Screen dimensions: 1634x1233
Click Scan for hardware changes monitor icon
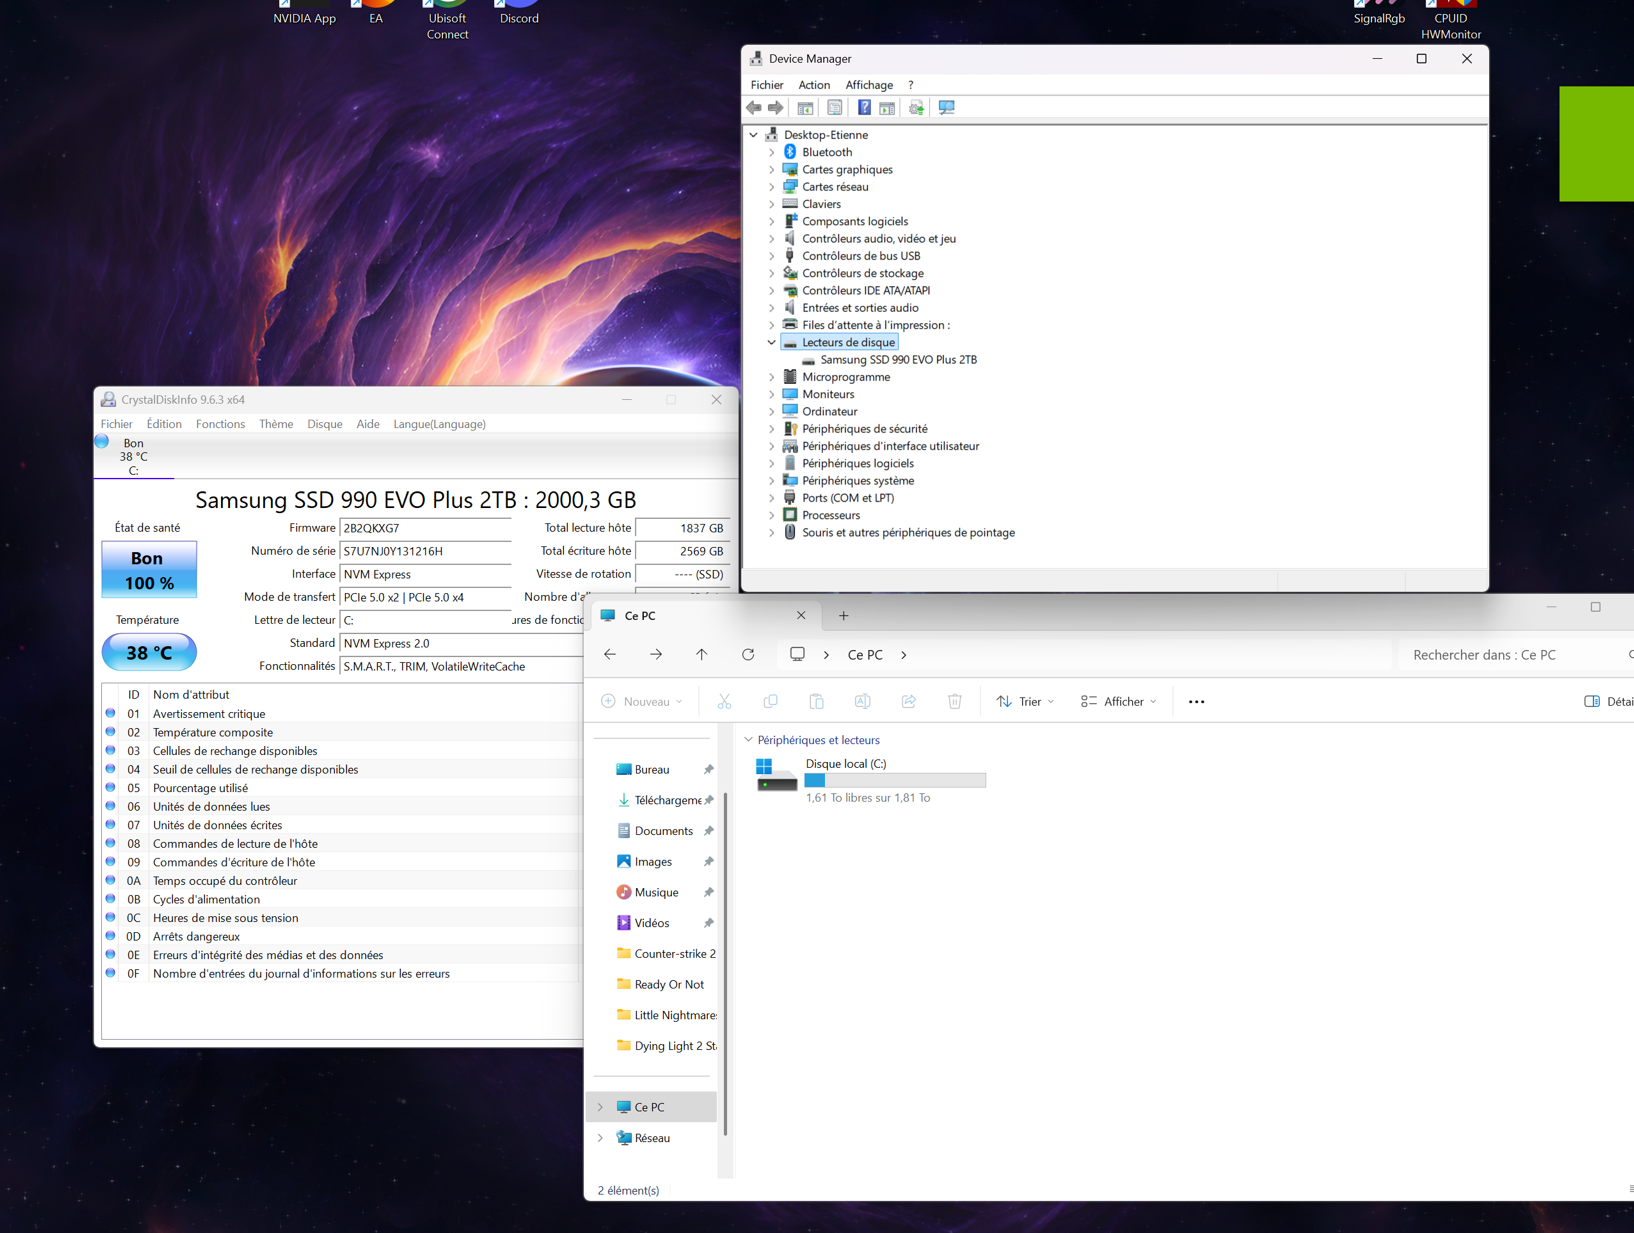(946, 108)
